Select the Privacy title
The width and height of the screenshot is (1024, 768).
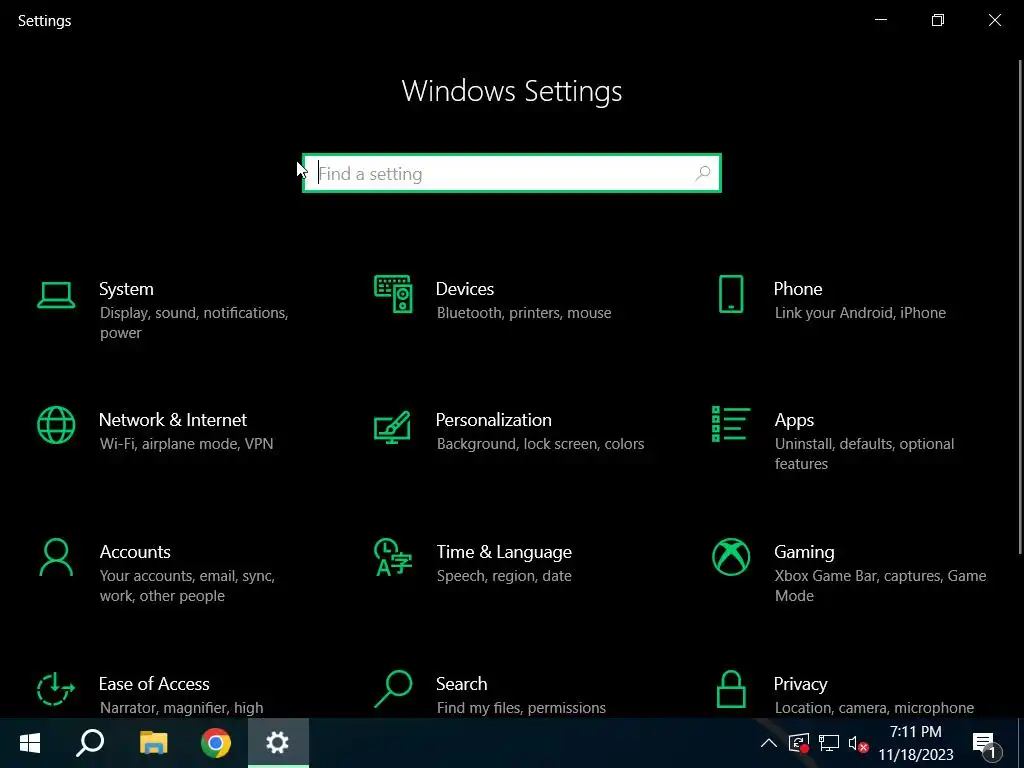(800, 684)
